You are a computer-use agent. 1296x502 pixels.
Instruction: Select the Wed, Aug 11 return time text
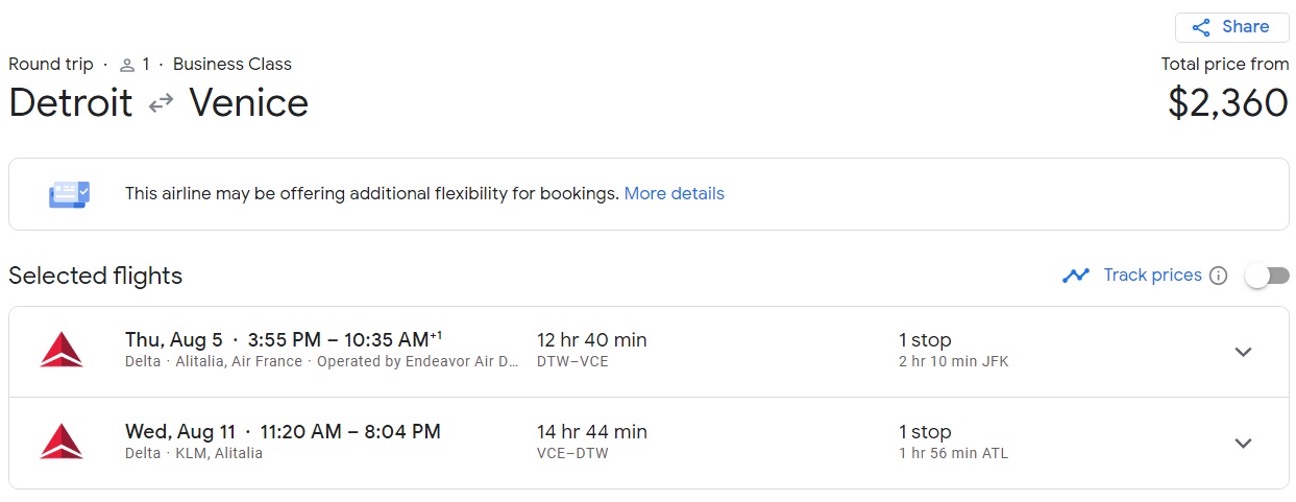pyautogui.click(x=283, y=432)
